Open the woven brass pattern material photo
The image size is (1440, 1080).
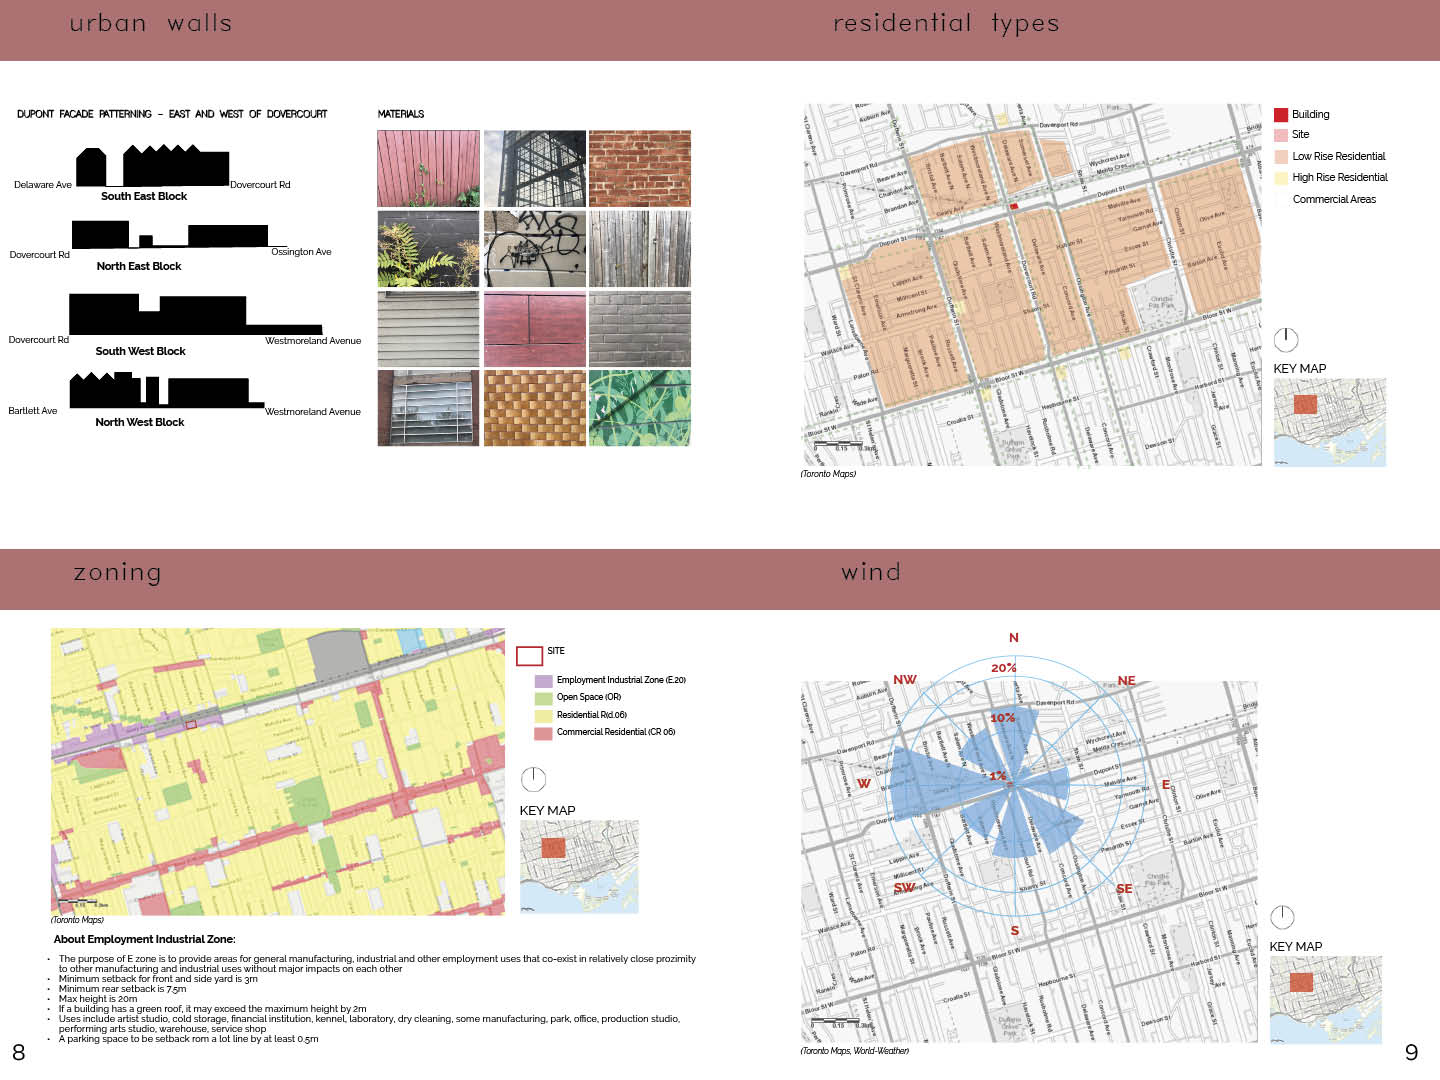click(534, 408)
